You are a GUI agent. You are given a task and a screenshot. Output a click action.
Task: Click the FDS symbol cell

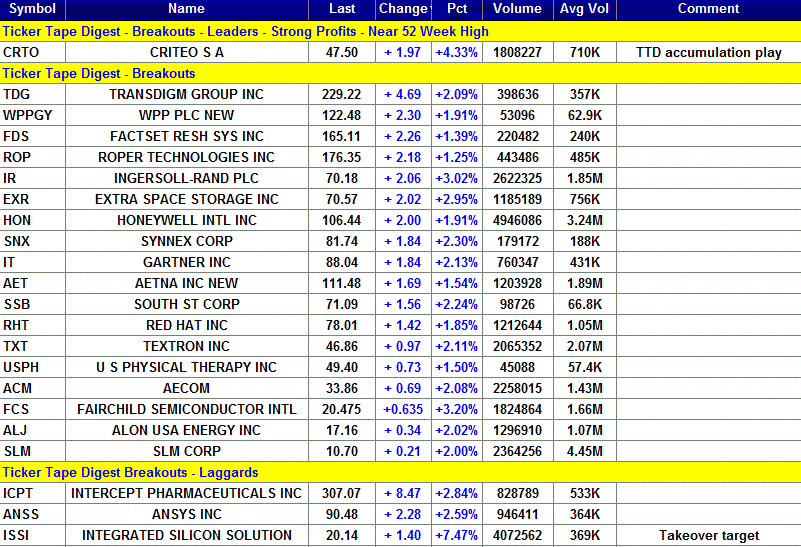[32, 136]
